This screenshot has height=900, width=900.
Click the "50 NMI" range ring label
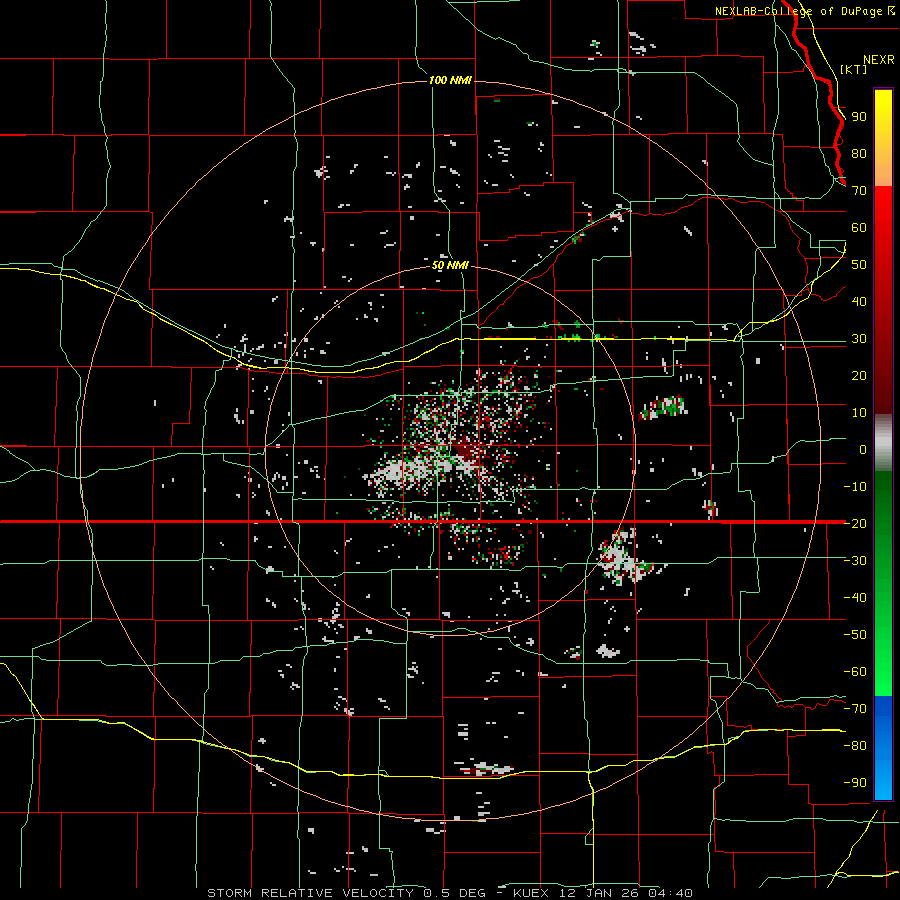click(x=451, y=265)
